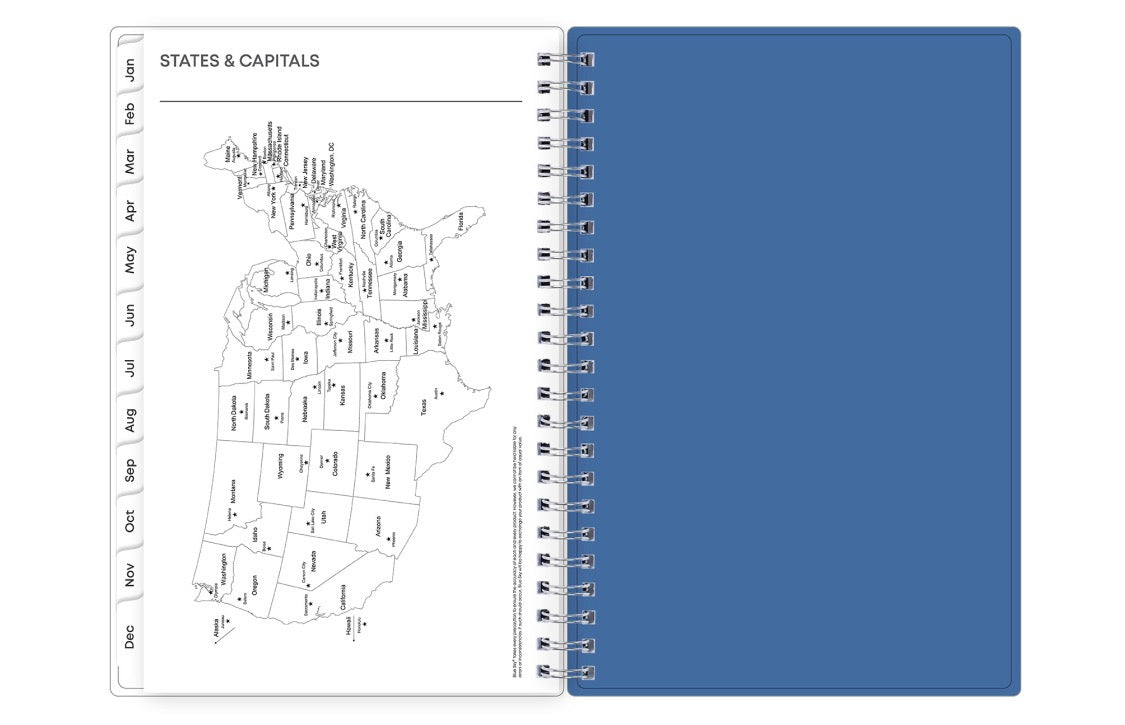Click the Apr divider tab

click(130, 211)
